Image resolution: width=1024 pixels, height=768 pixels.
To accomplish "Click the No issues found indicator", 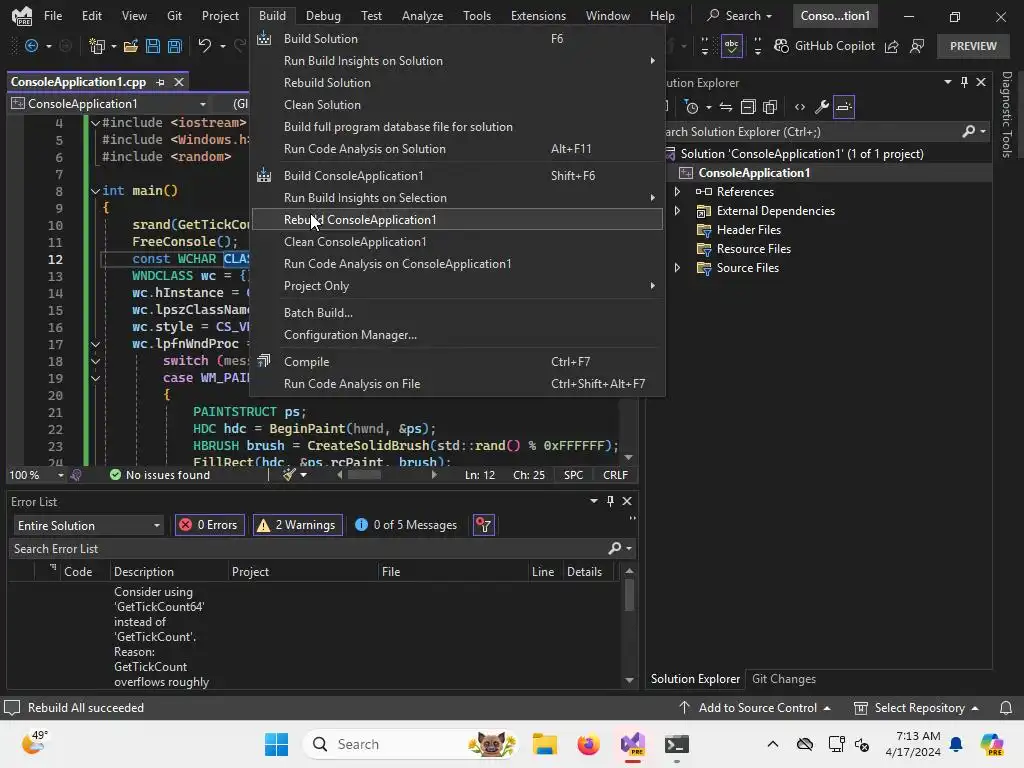I will 160,475.
